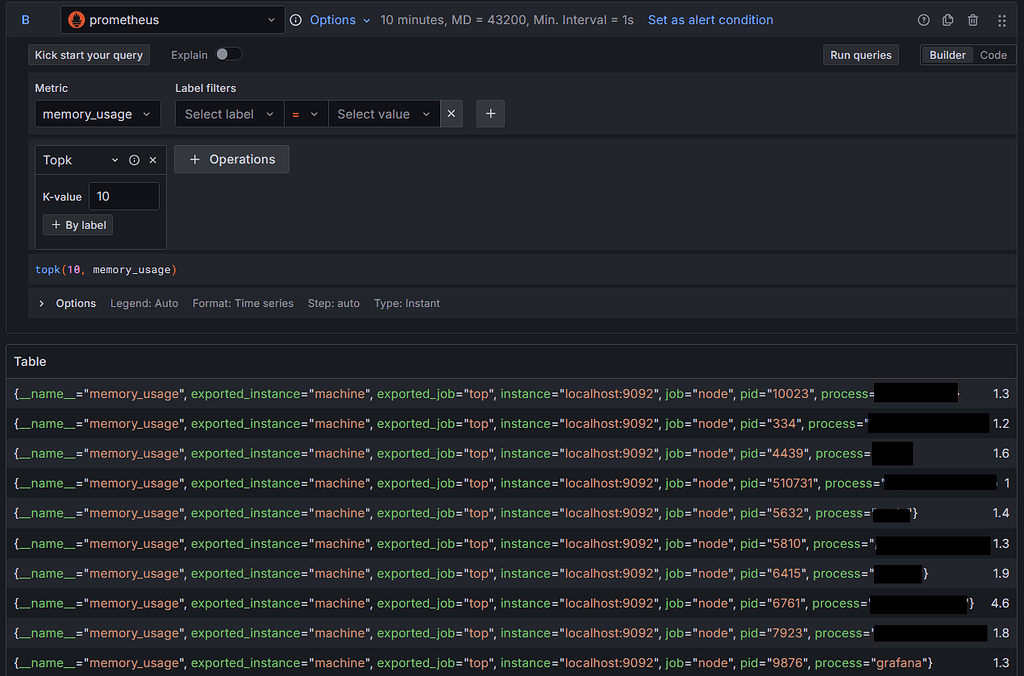
Task: Open the Select label dropdown
Action: 228,114
